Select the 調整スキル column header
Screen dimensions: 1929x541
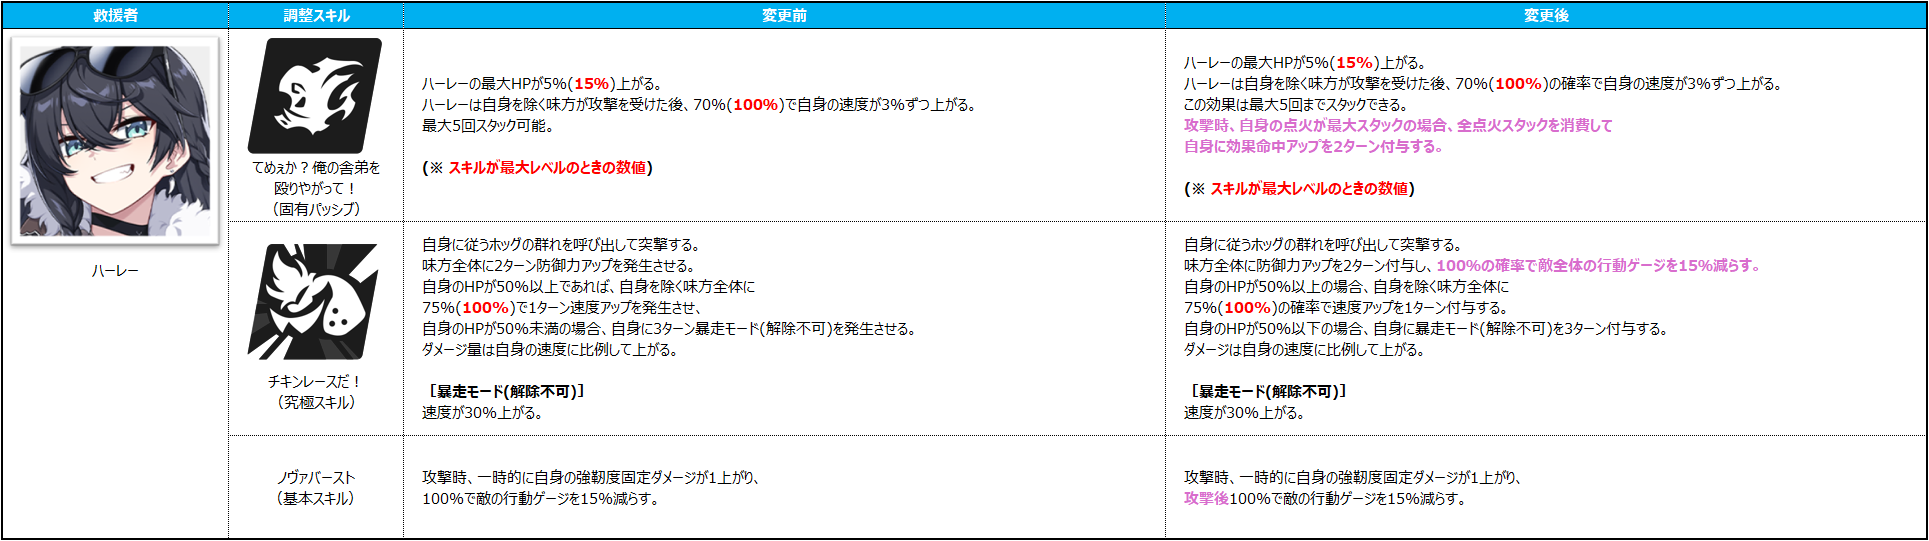tap(316, 15)
